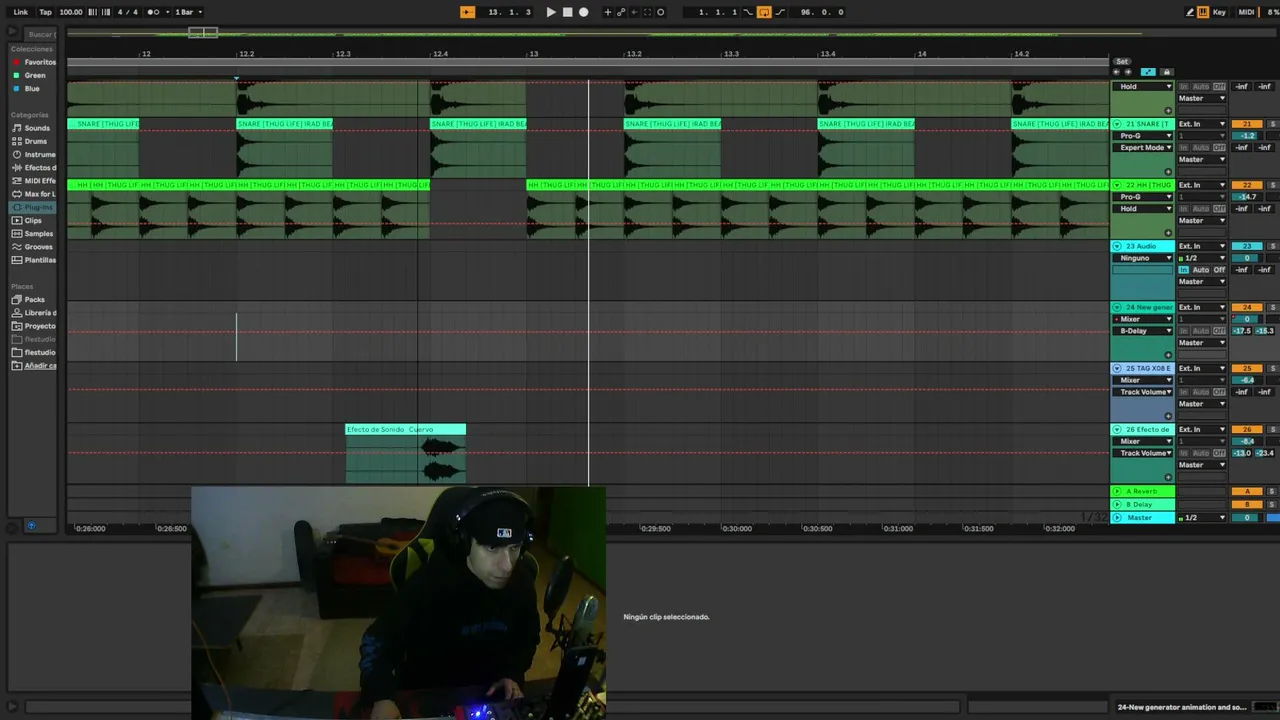Collapse track 25 TAG X08

click(1117, 368)
